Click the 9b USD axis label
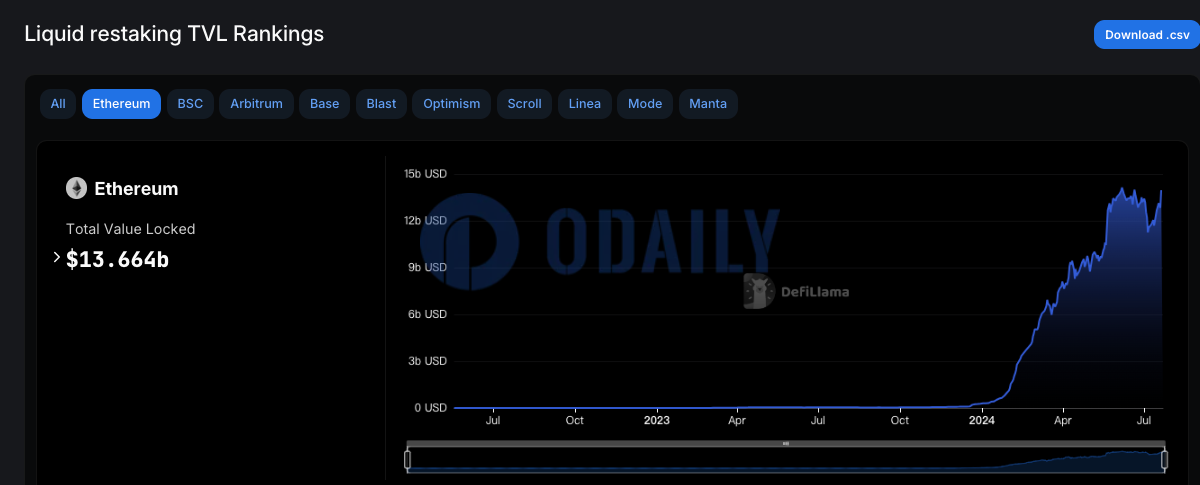 coord(428,267)
